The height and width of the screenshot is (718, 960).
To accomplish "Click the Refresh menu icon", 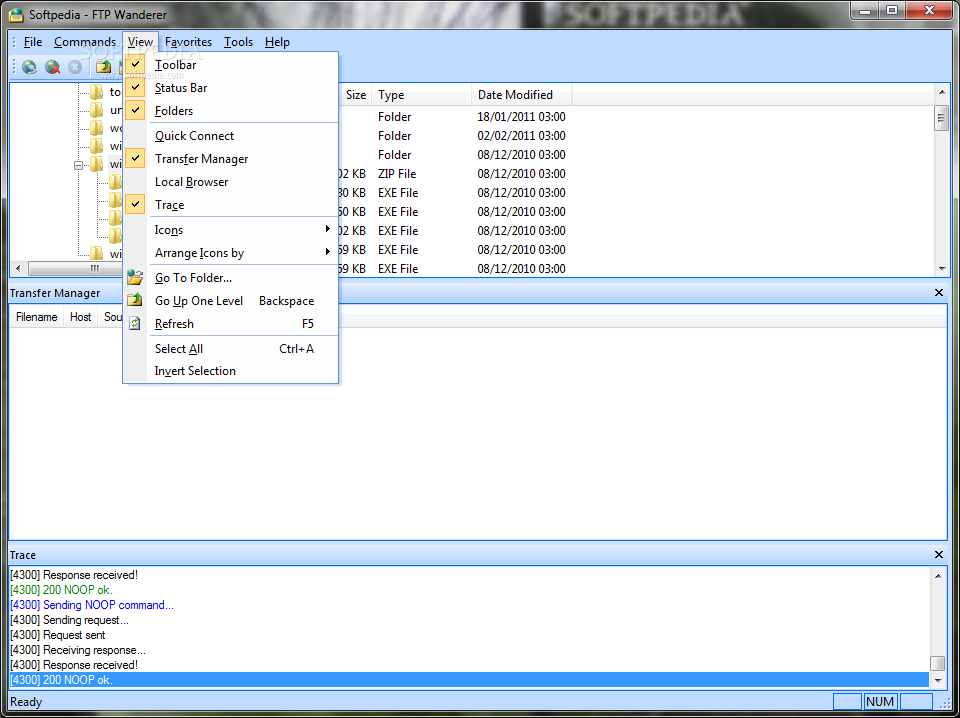I will (x=135, y=323).
